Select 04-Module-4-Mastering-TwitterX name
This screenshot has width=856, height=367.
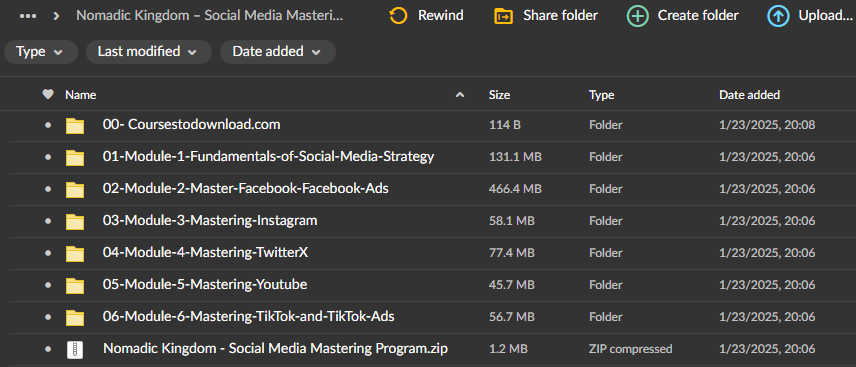point(206,252)
